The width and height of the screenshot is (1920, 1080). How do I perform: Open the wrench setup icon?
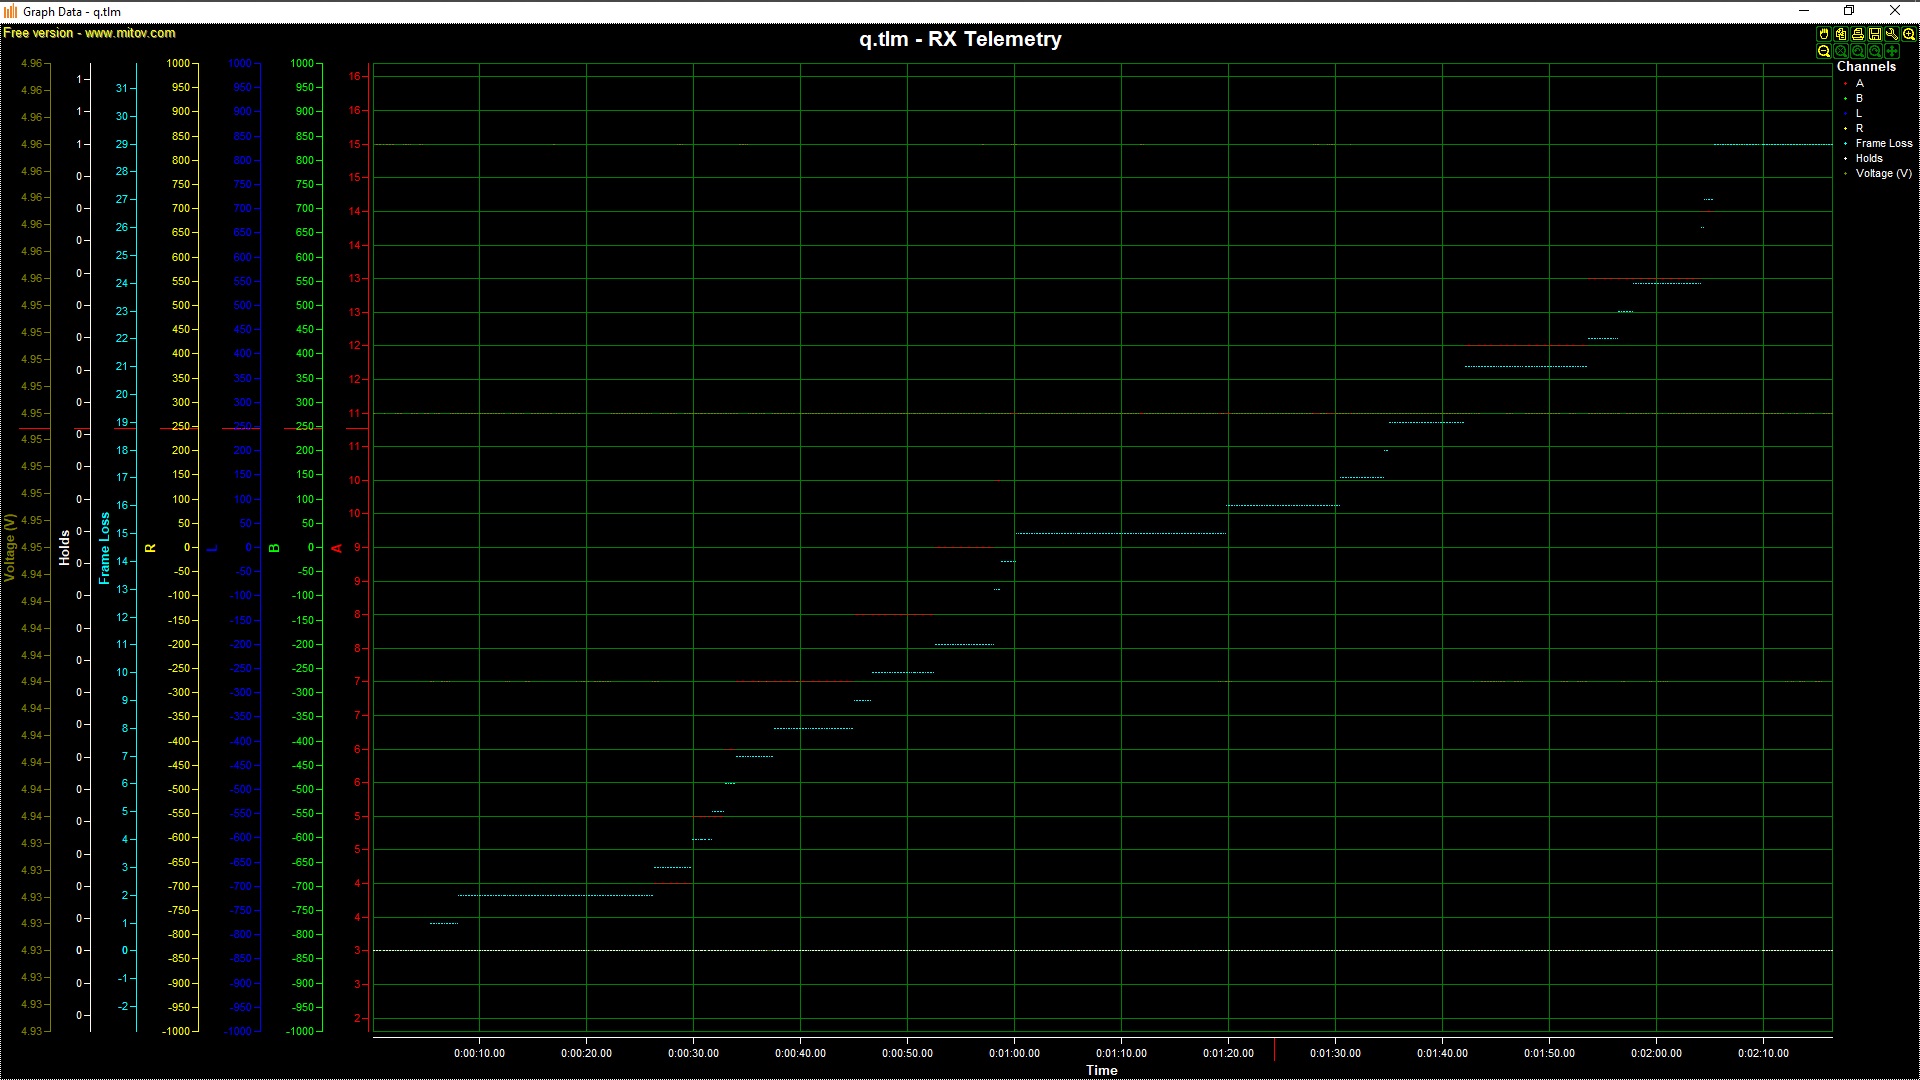(x=1892, y=34)
